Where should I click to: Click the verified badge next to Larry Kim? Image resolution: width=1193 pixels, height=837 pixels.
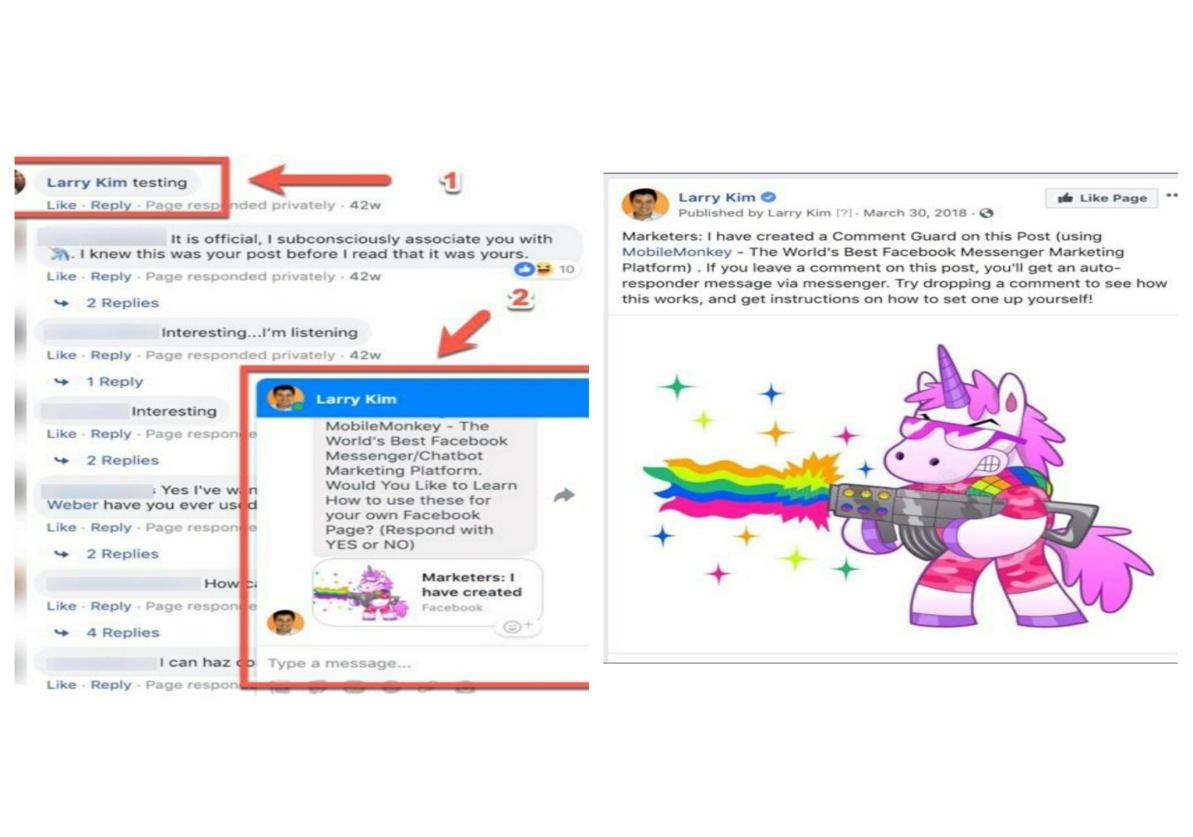point(769,197)
